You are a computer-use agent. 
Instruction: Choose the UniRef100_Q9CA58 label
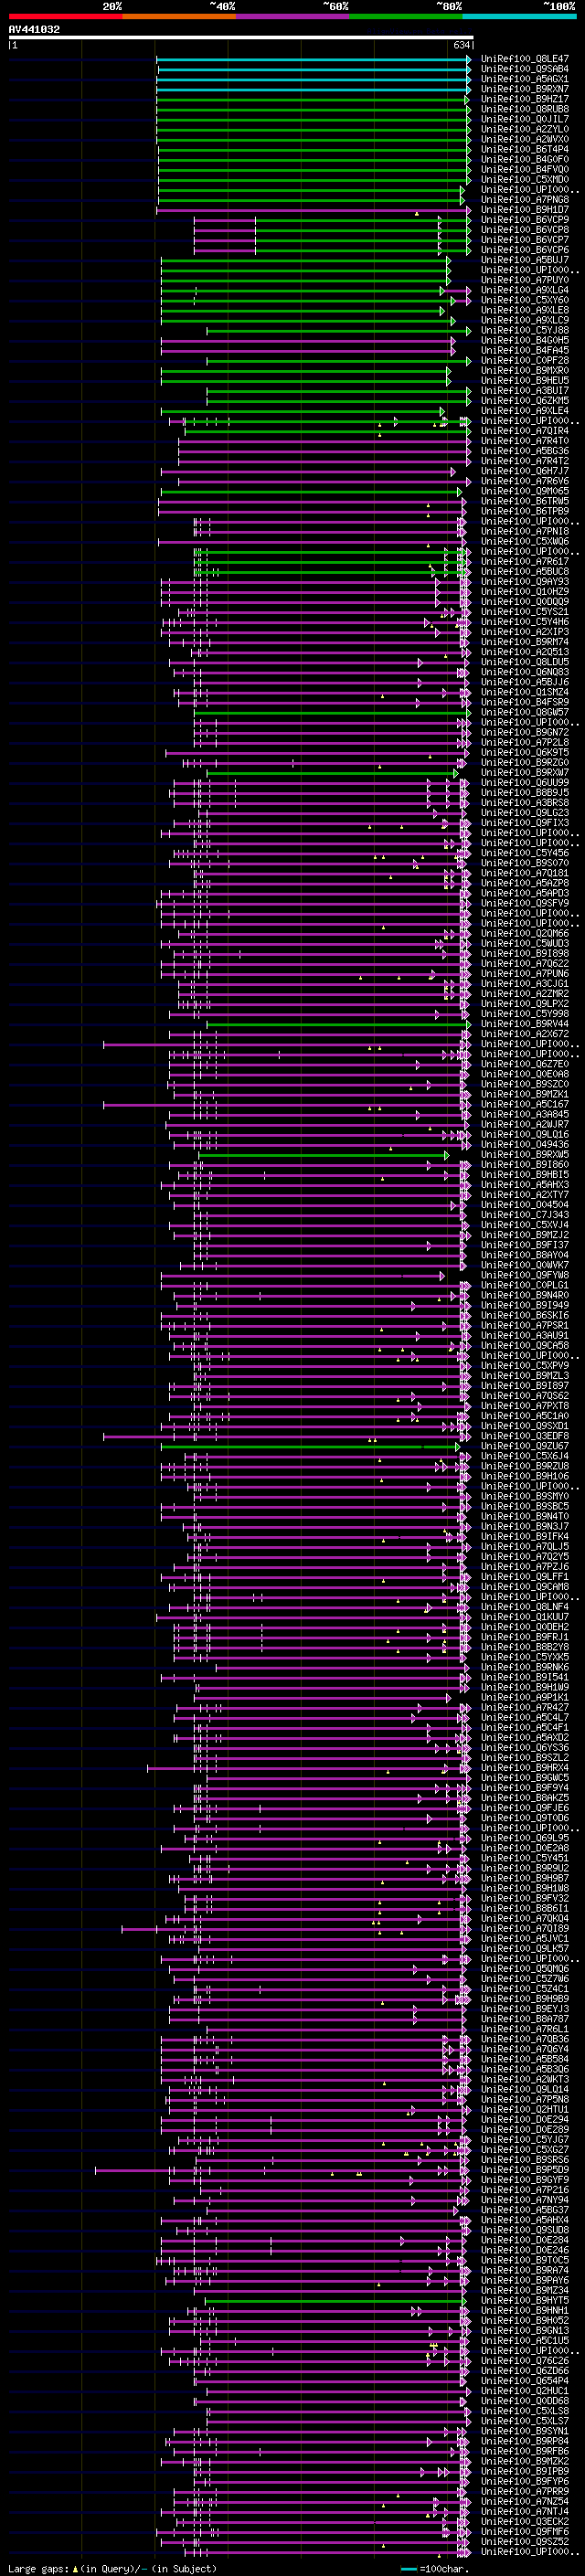[525, 1345]
